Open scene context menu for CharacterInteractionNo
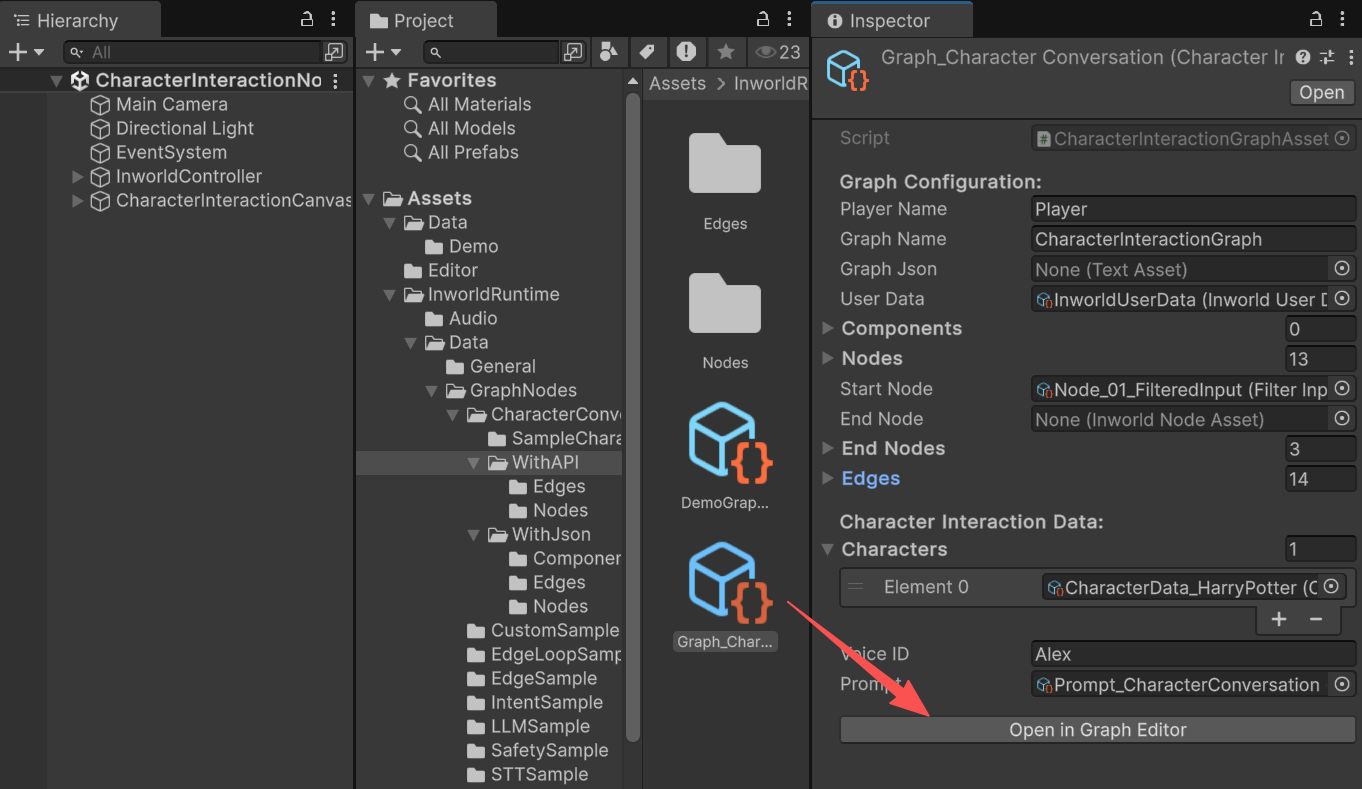 (335, 81)
